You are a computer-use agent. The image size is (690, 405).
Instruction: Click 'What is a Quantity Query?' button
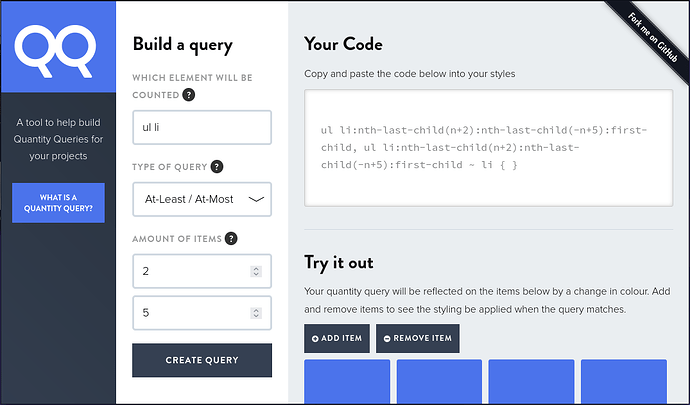pos(58,202)
